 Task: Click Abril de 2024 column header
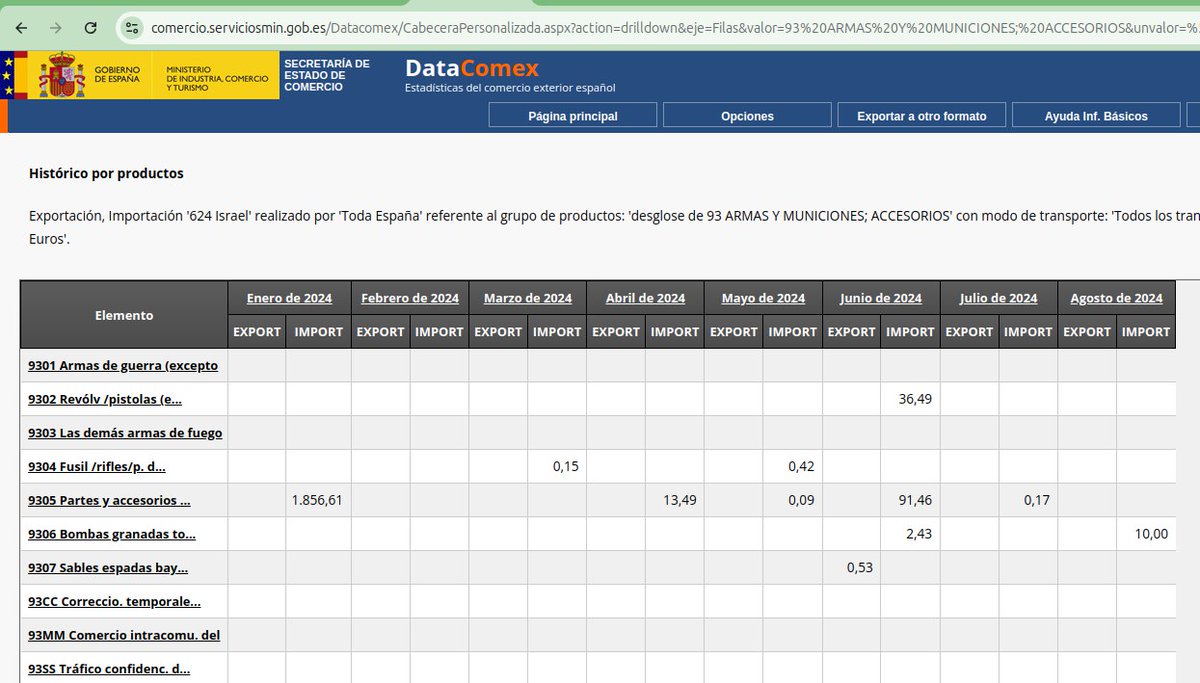[646, 298]
